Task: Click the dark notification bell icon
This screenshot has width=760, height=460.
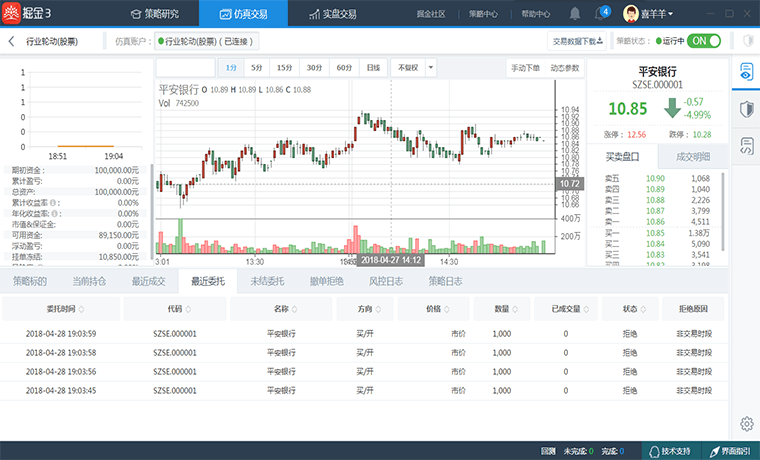Action: [x=575, y=14]
